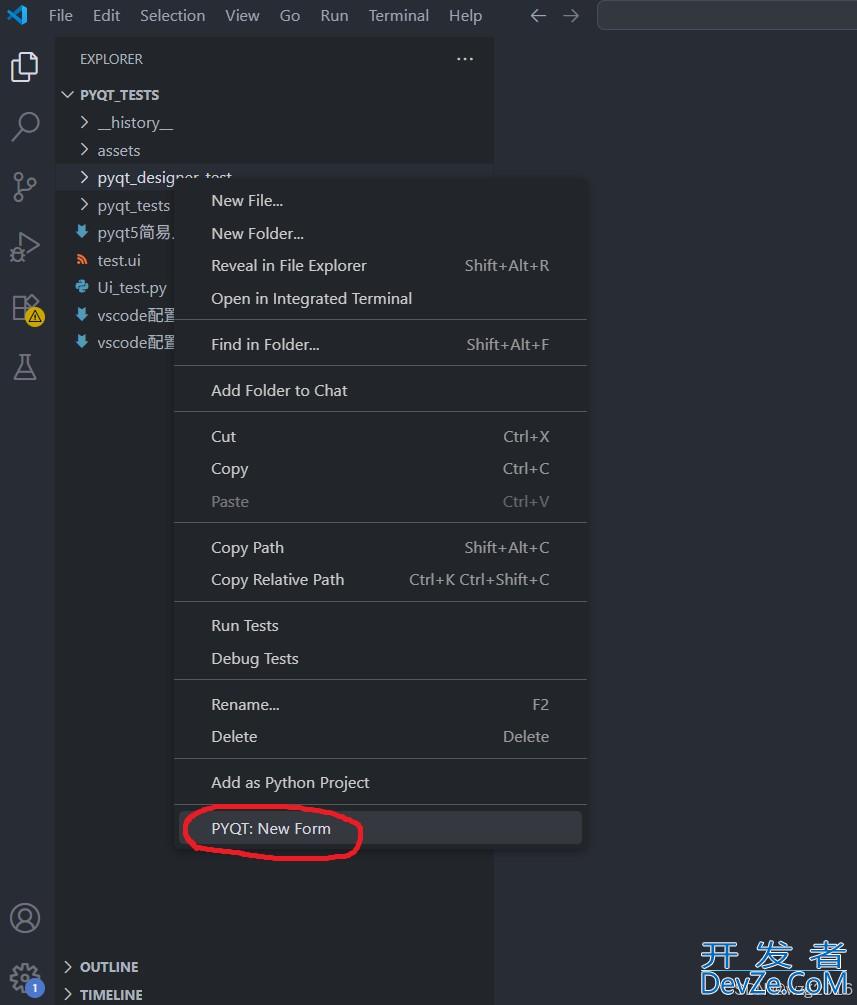Open the Search view icon
The width and height of the screenshot is (857, 1005).
point(25,126)
